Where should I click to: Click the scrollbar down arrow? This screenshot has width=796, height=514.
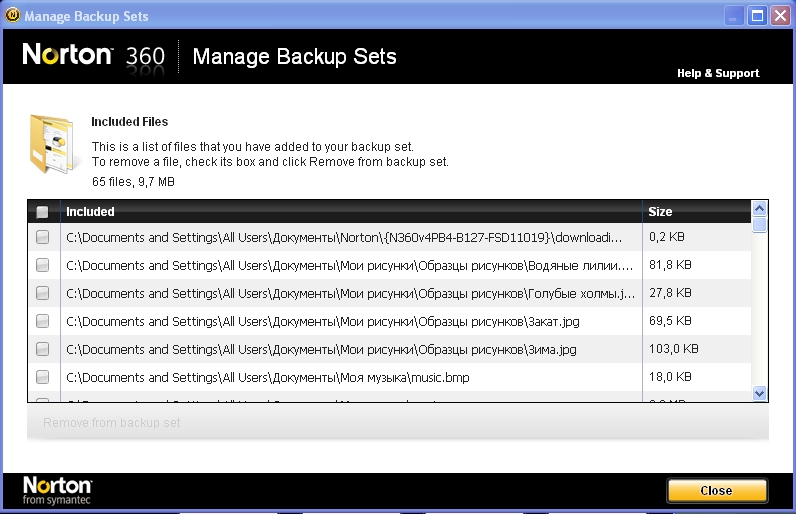(759, 393)
